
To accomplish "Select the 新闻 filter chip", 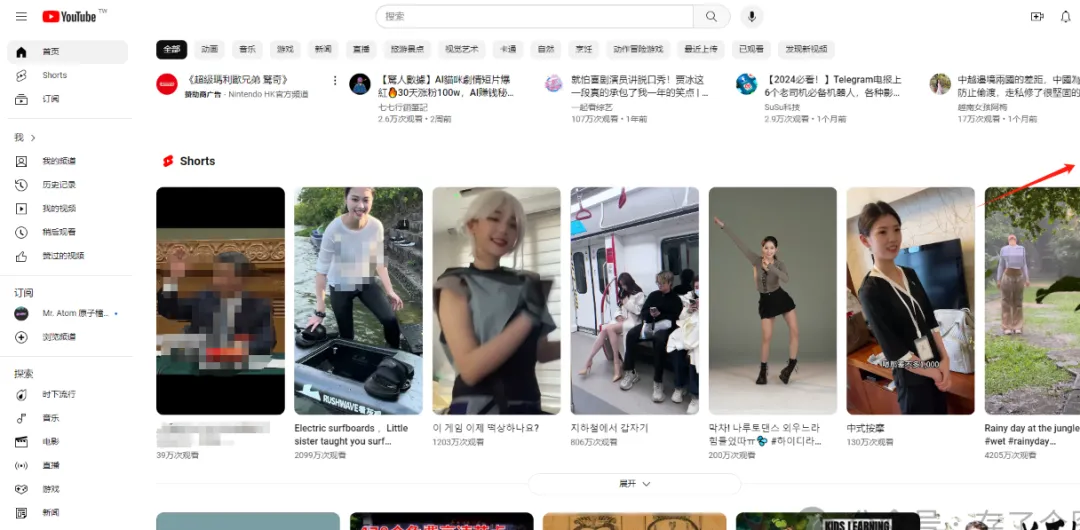I will click(x=323, y=50).
